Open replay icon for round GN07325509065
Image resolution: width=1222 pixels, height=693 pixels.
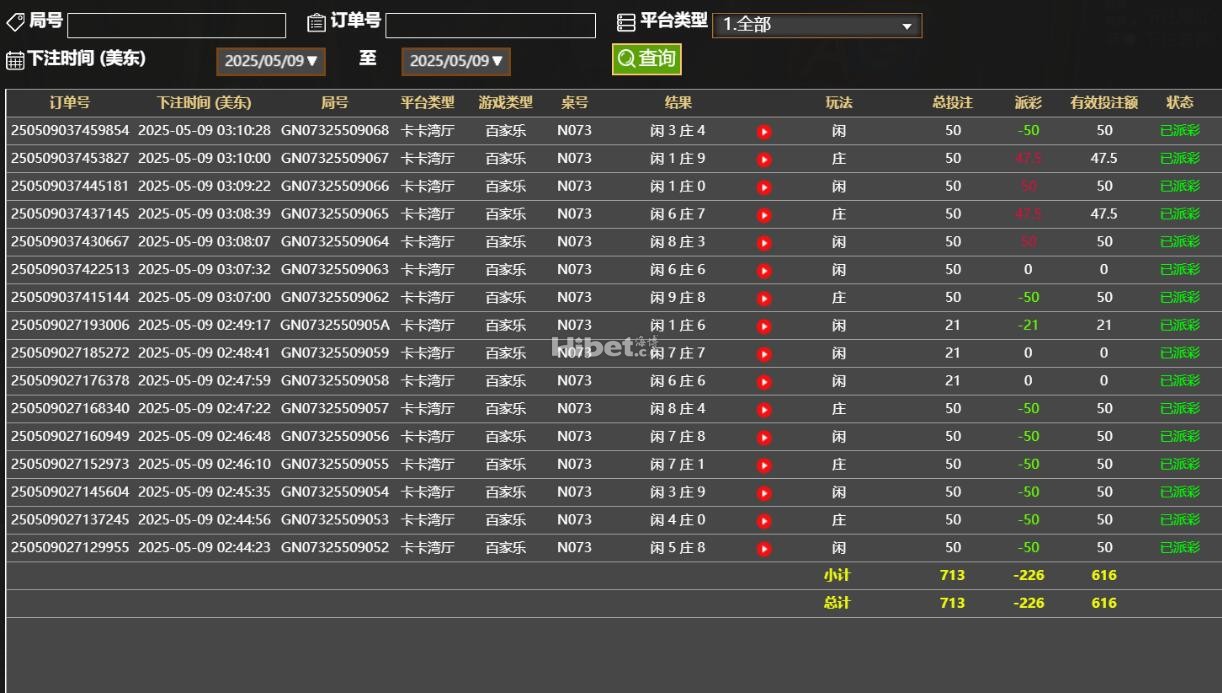tap(764, 215)
